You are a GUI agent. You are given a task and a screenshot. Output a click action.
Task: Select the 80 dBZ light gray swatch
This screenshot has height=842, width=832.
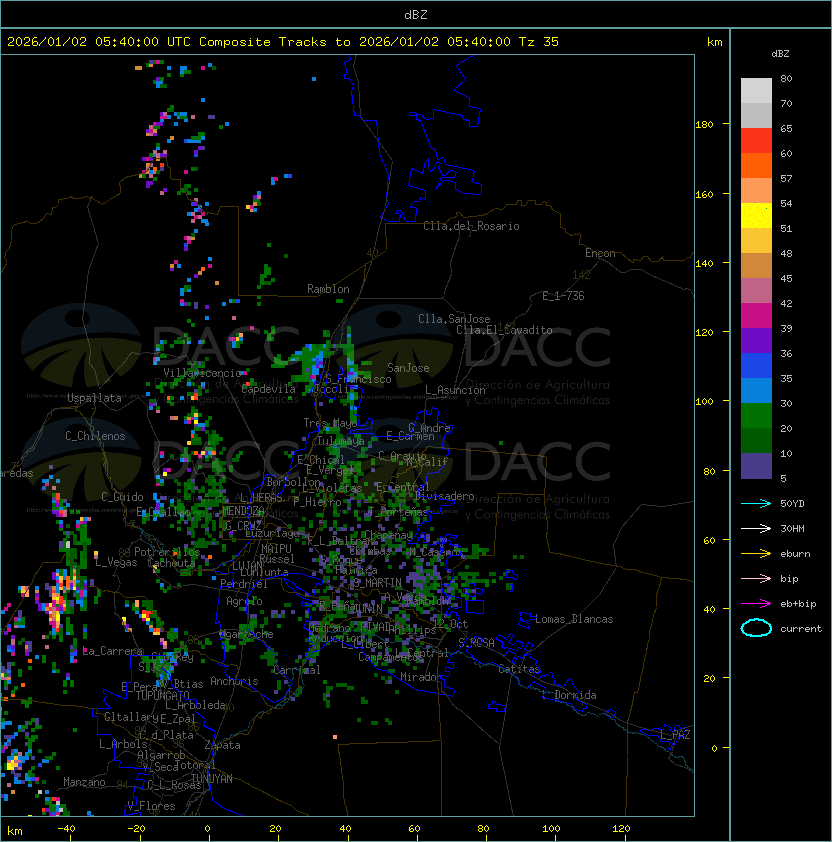(756, 90)
